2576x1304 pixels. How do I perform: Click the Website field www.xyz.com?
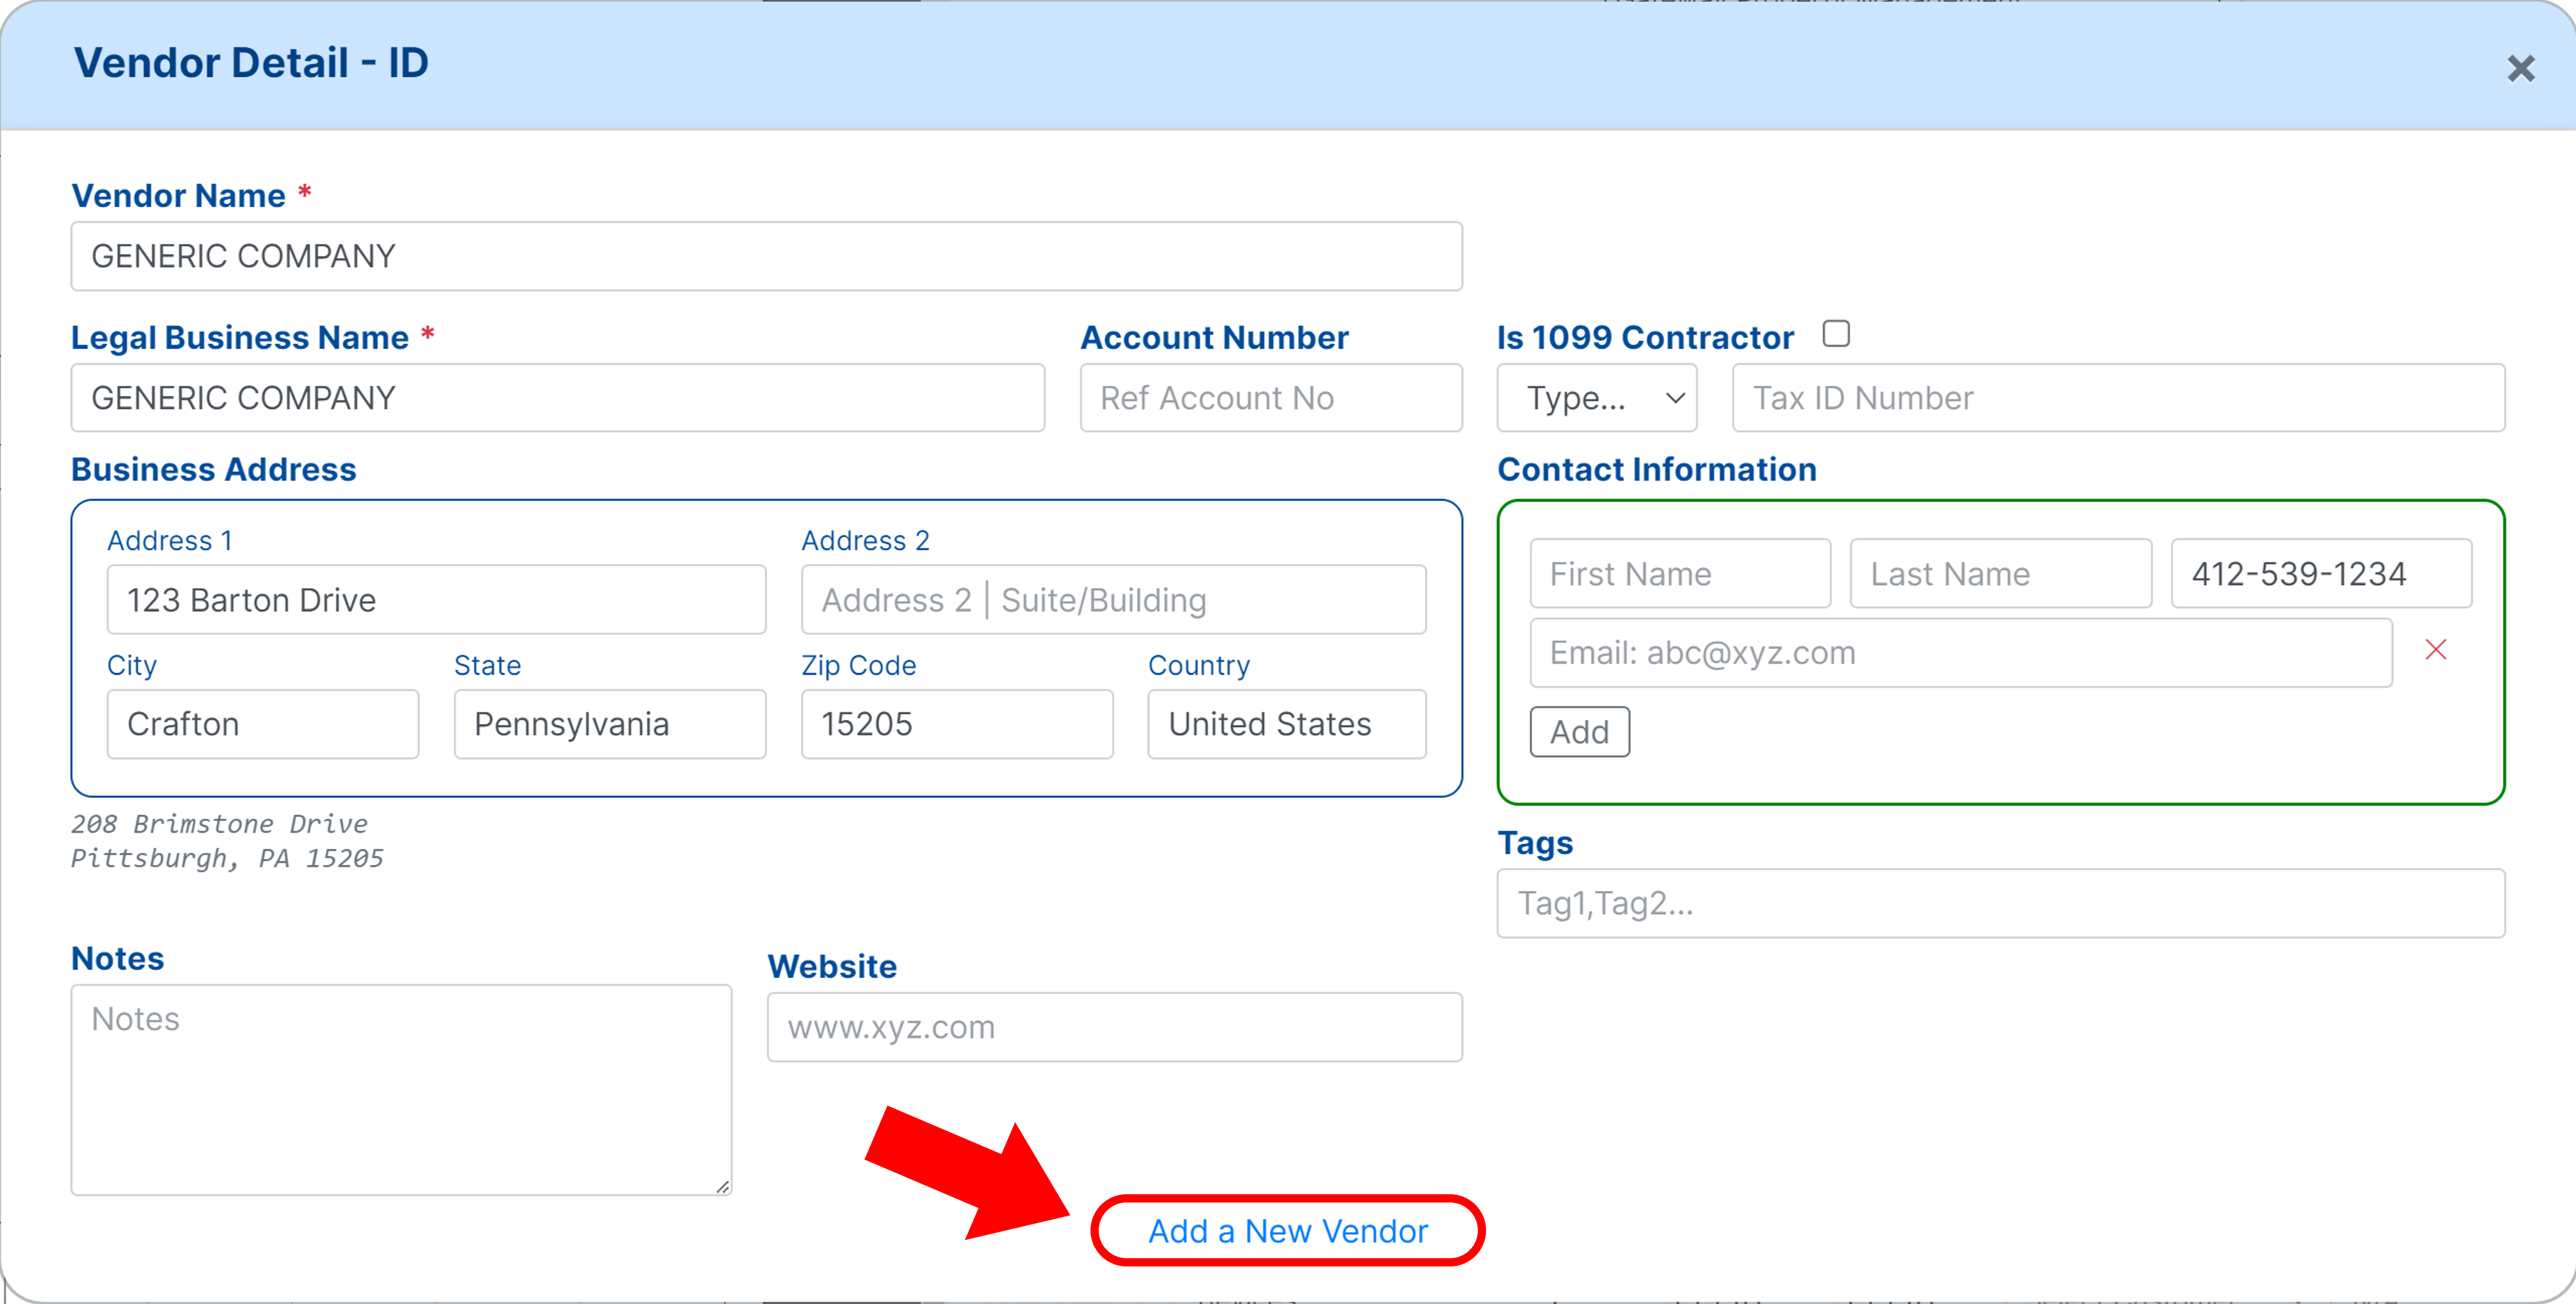point(1115,1027)
